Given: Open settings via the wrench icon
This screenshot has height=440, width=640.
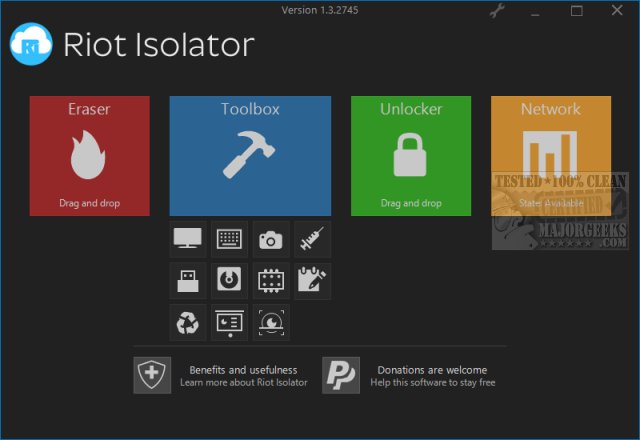Looking at the screenshot, I should tap(497, 11).
